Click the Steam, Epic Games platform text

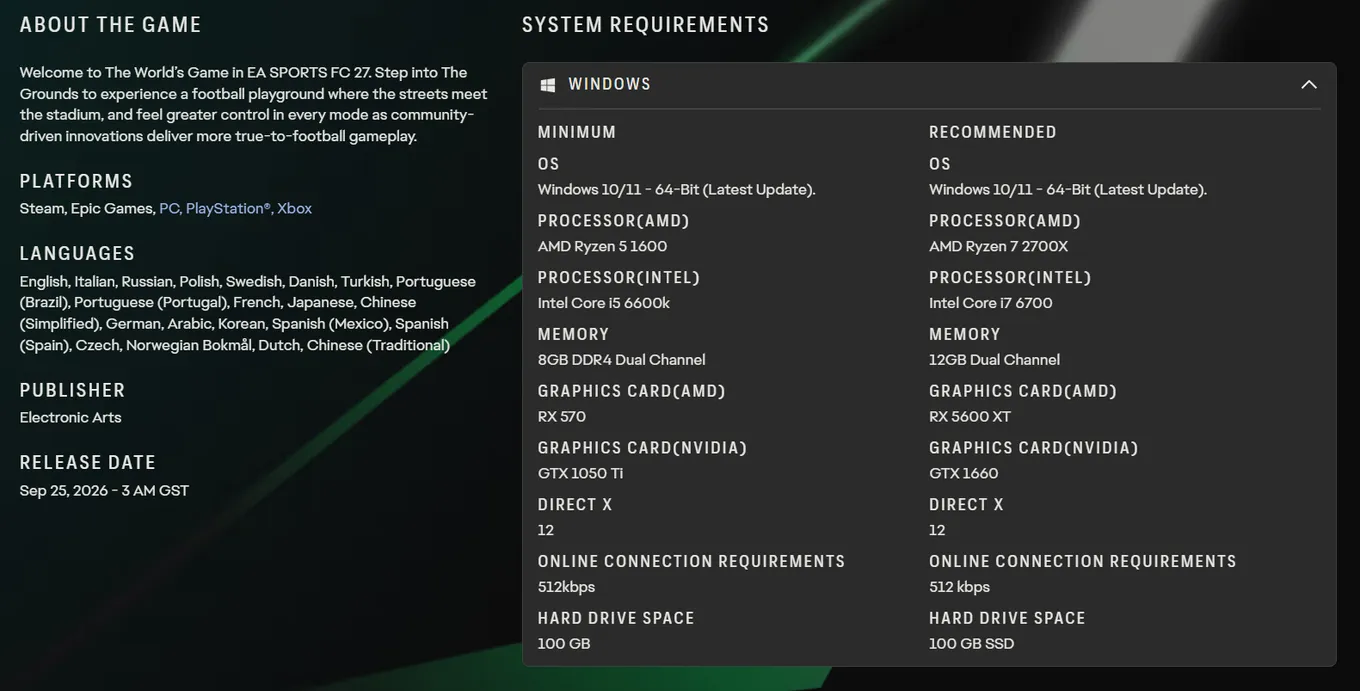[x=87, y=209]
